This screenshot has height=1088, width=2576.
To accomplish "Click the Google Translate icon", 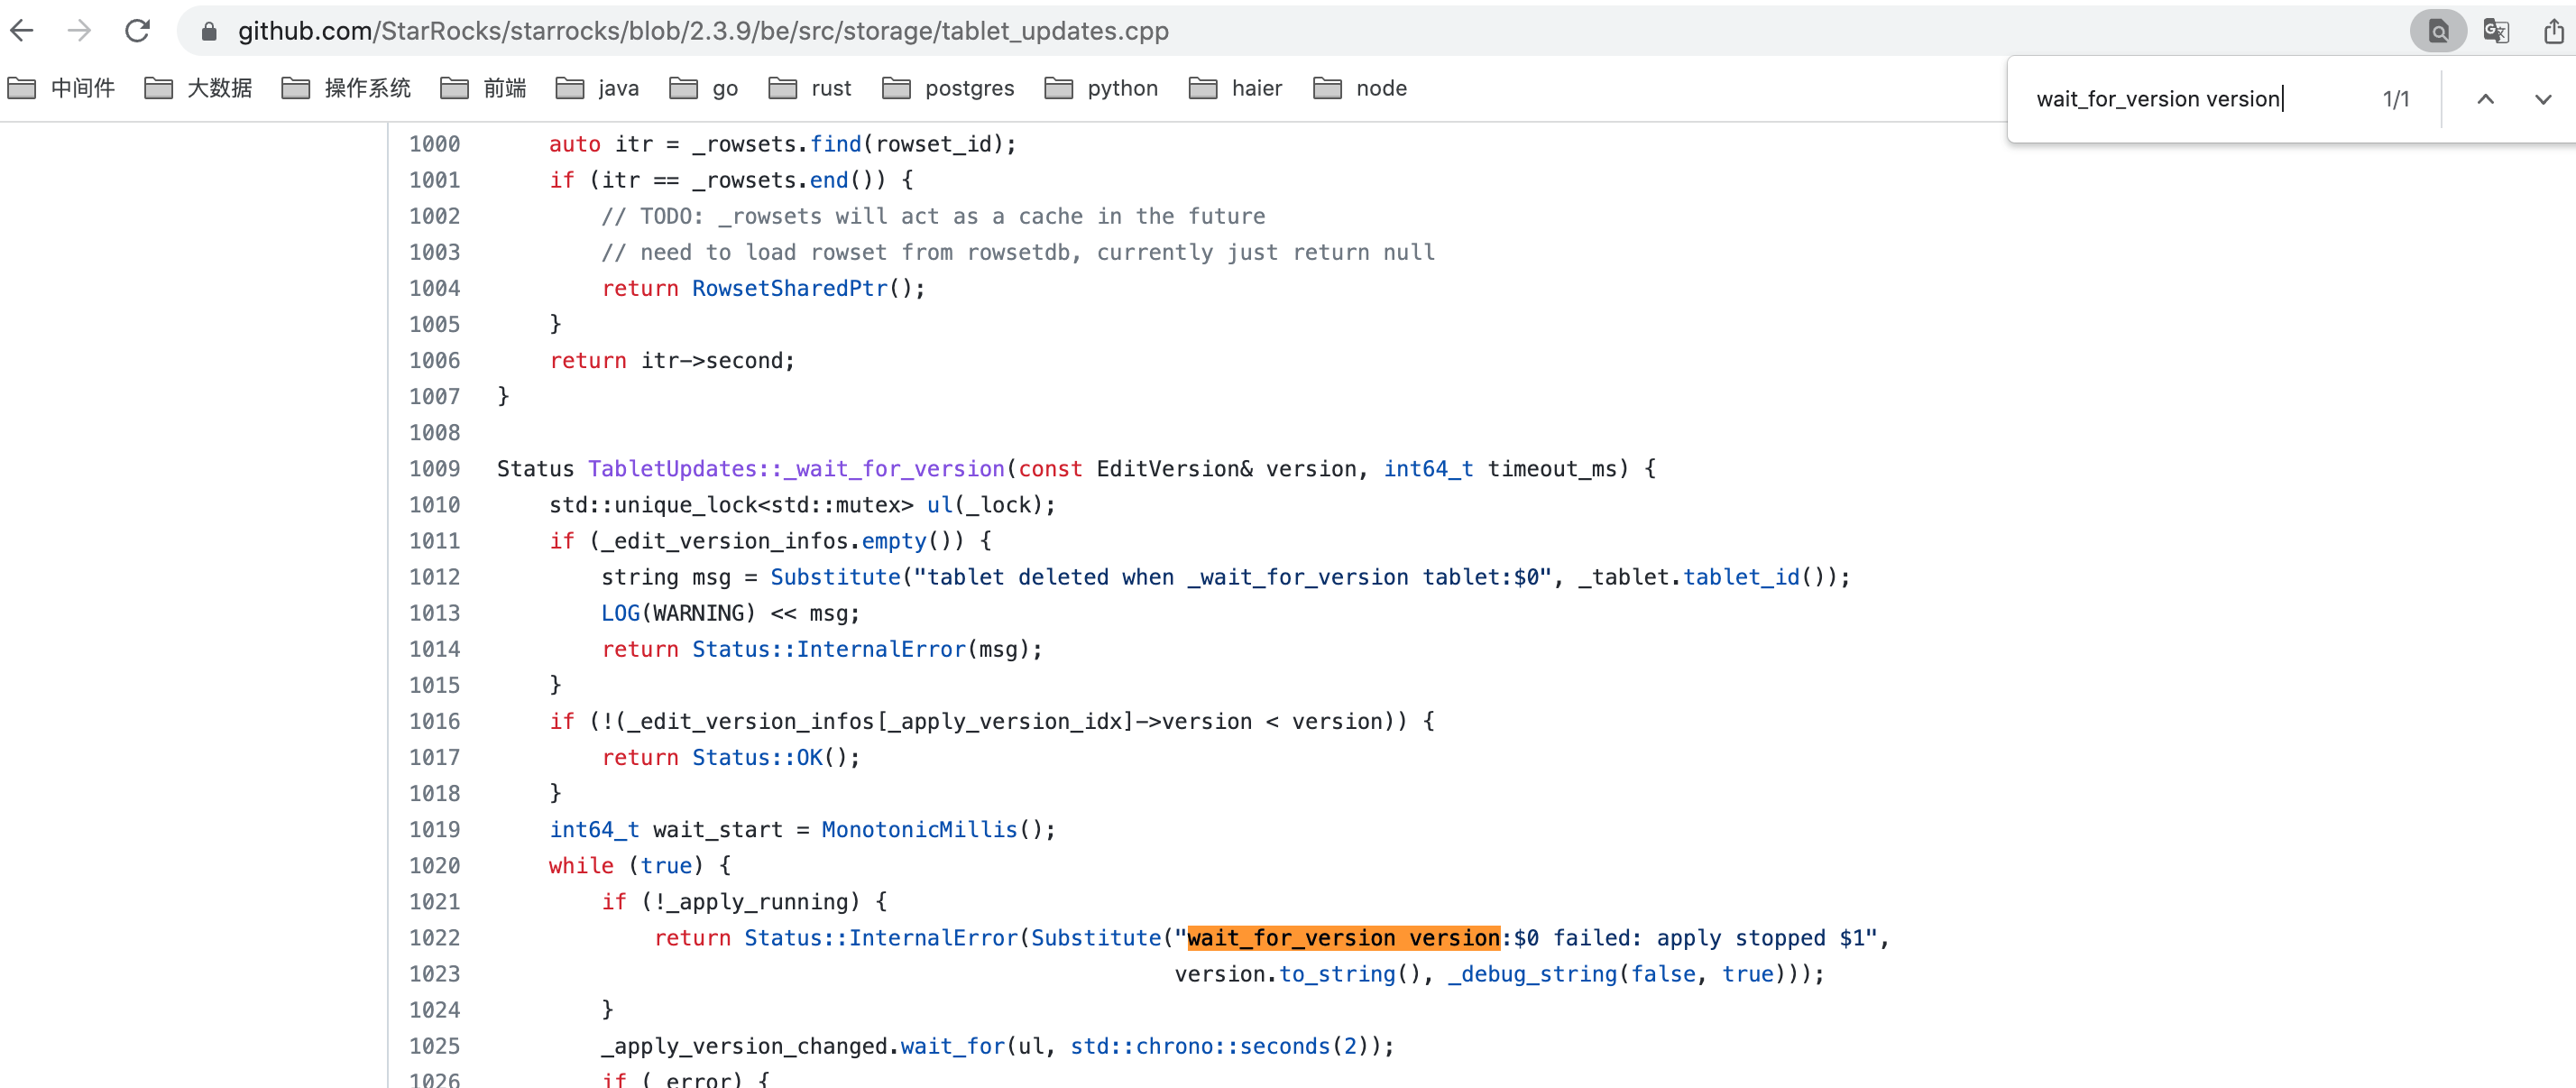I will (2496, 31).
